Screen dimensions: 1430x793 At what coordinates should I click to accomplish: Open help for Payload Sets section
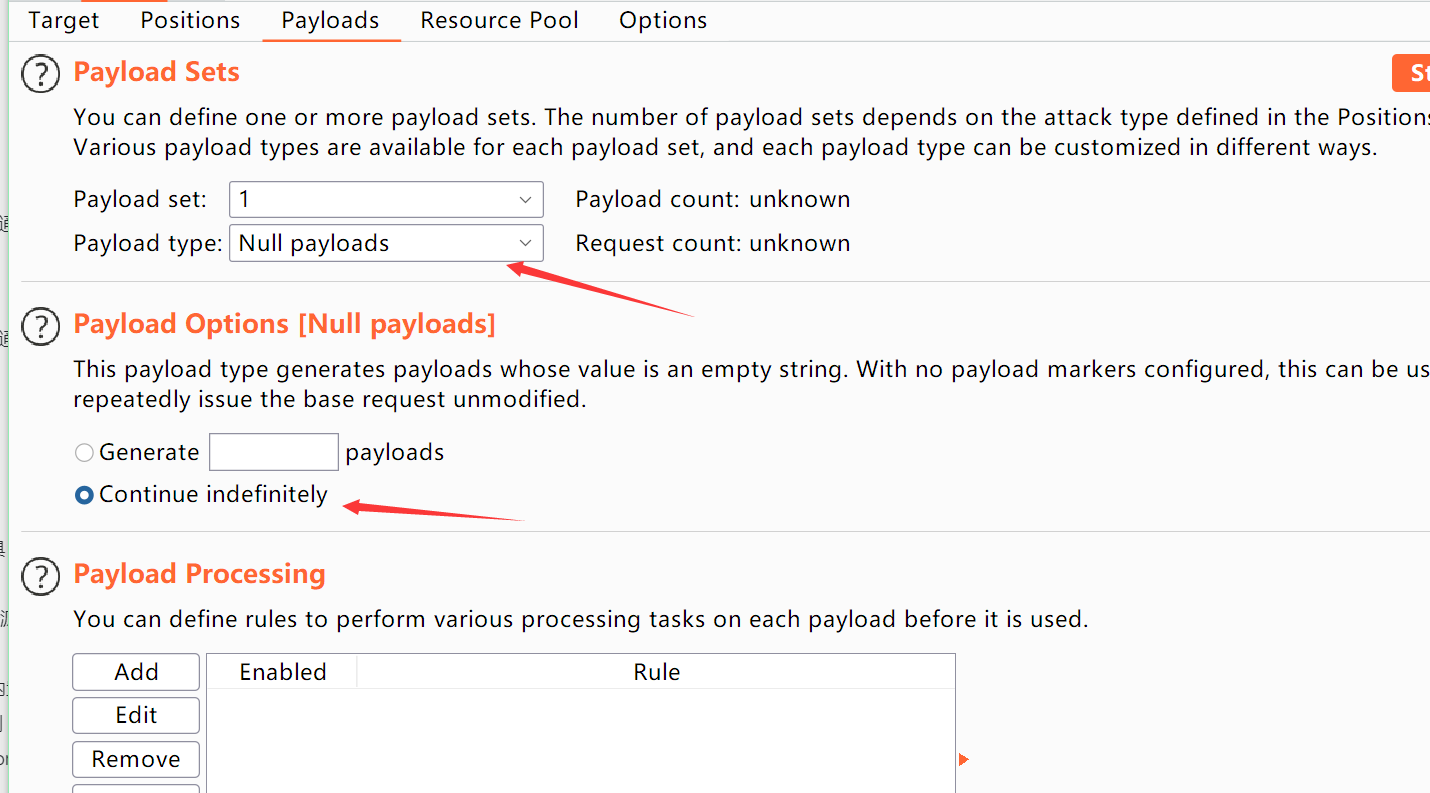pos(41,74)
